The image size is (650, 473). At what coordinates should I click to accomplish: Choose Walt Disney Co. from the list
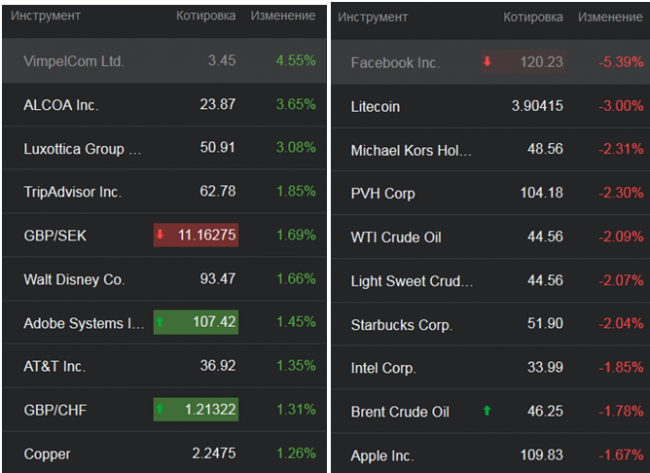tap(74, 279)
